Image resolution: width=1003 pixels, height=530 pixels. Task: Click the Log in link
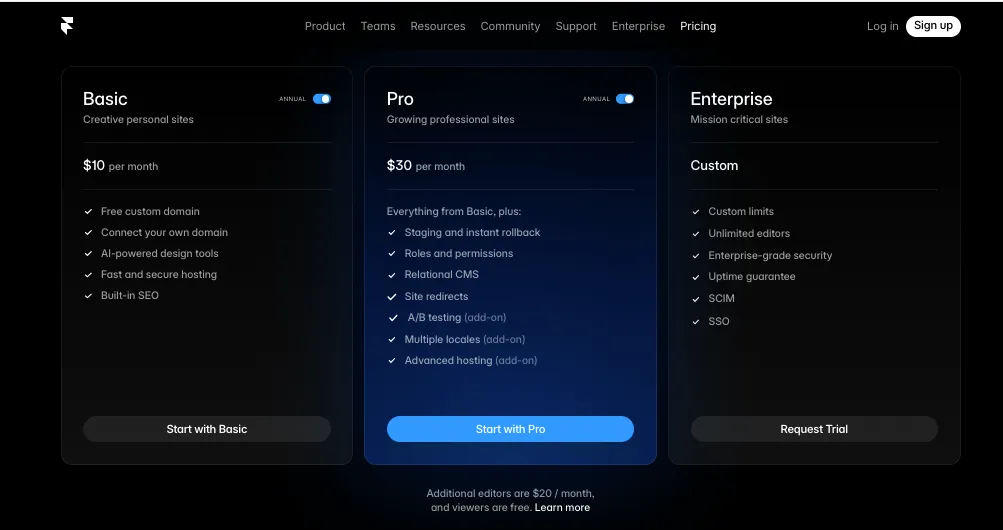click(x=883, y=26)
